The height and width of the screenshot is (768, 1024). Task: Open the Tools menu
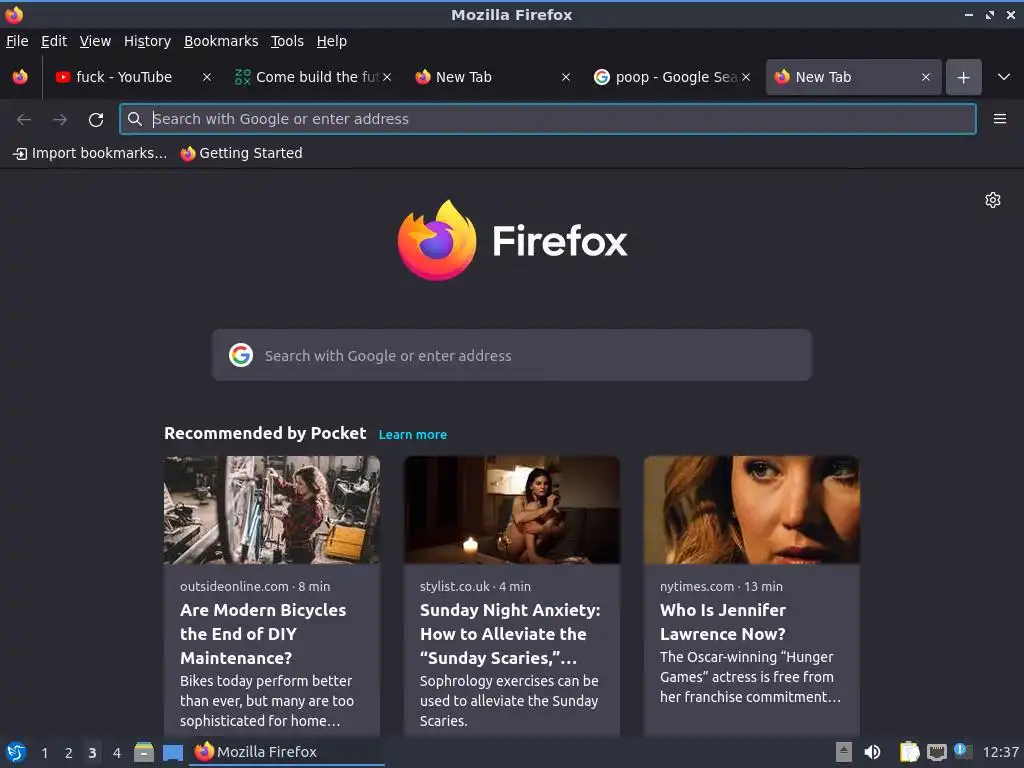click(287, 41)
